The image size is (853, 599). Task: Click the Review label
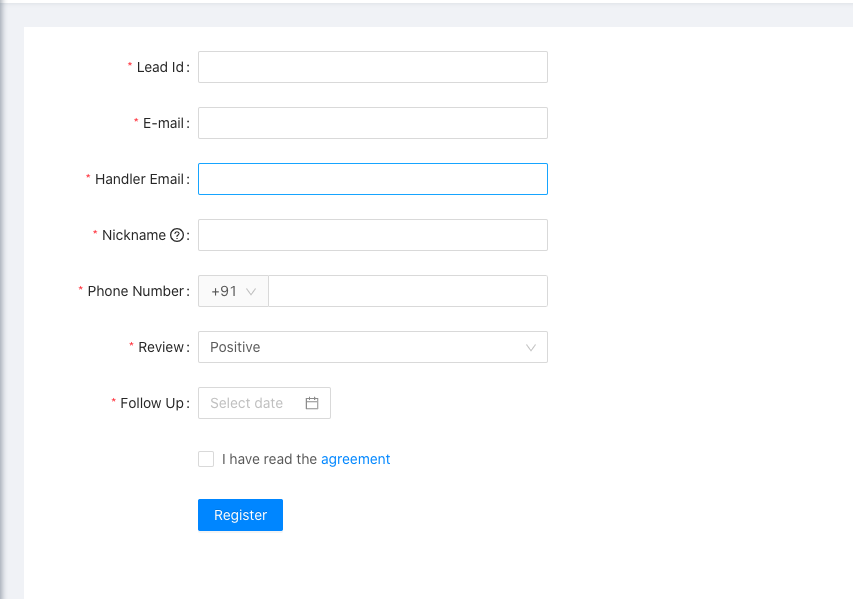coord(161,347)
